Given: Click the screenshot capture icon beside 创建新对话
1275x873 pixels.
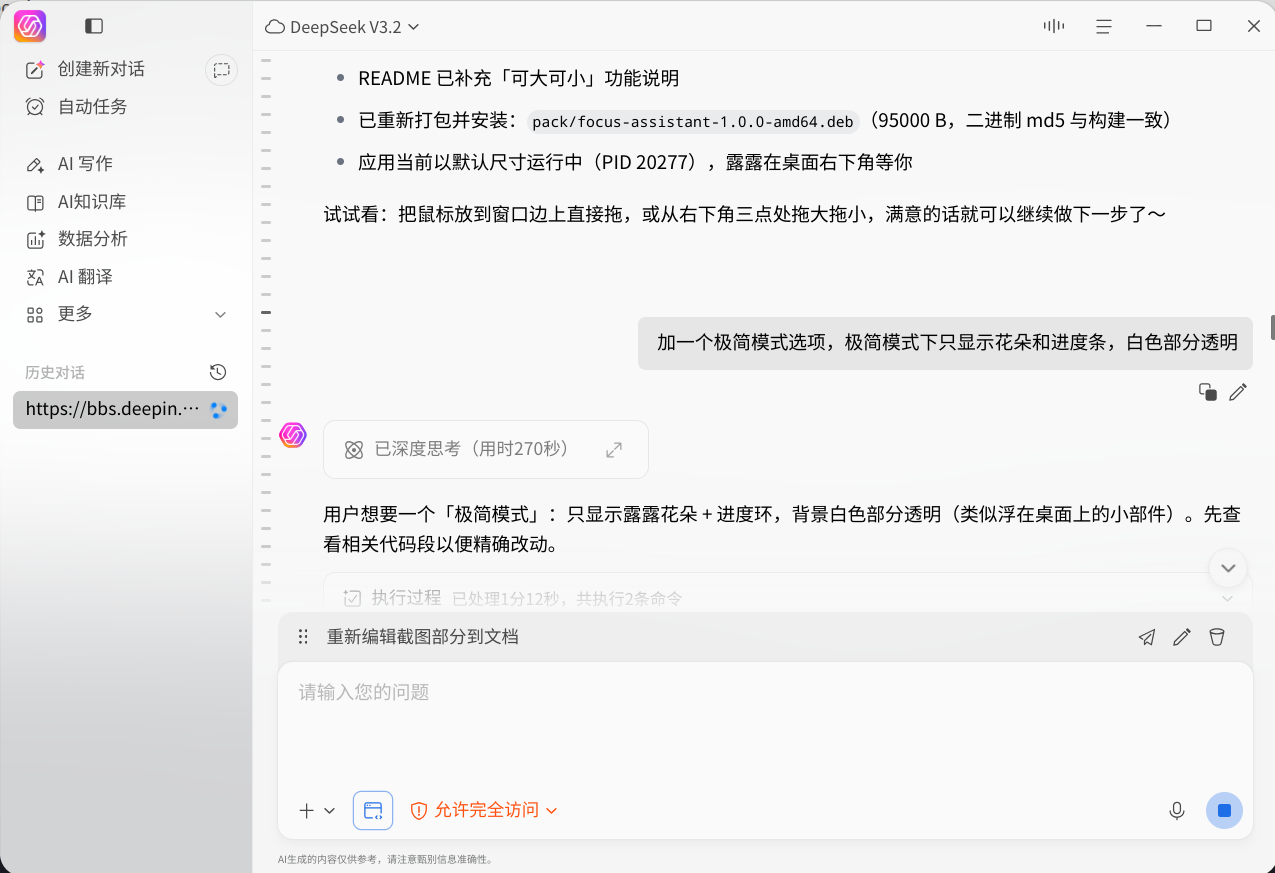Looking at the screenshot, I should click(x=221, y=70).
